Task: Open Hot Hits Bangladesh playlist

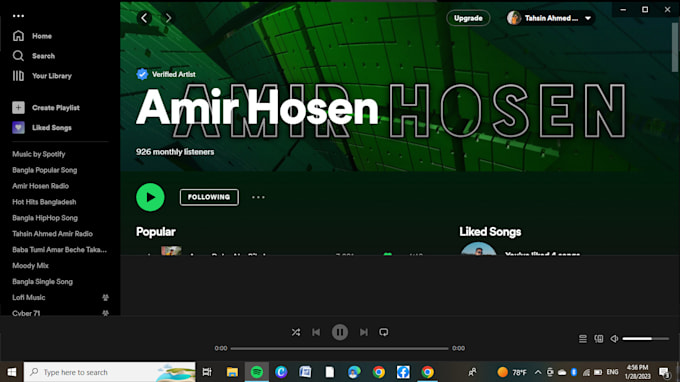Action: (44, 202)
